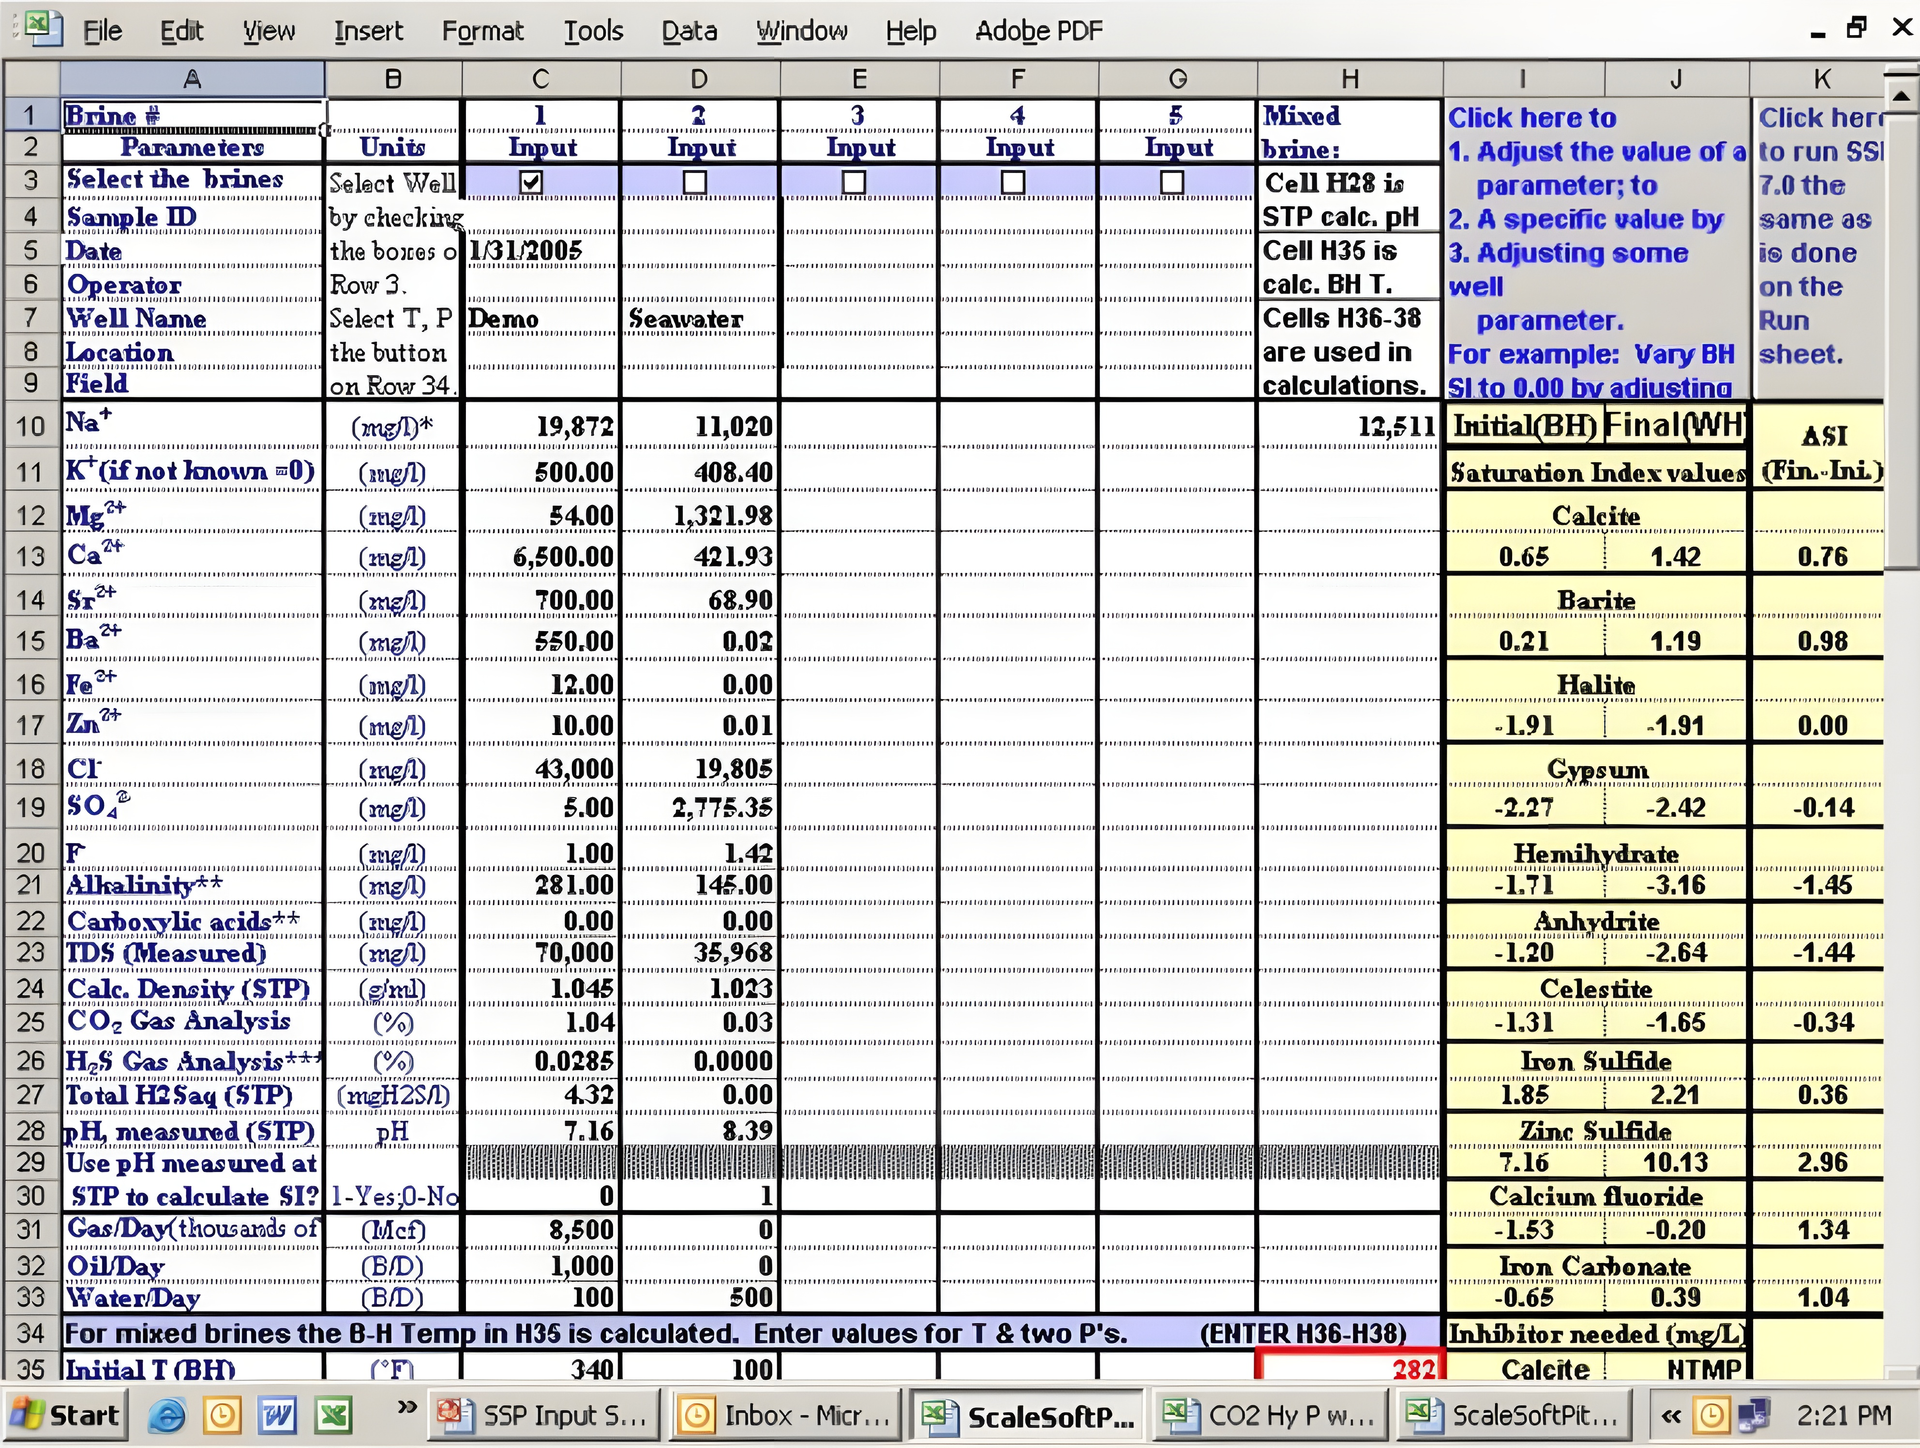The width and height of the screenshot is (1920, 1448).
Task: Select Zinc Sulfide final SI 10.13
Action: [1676, 1162]
